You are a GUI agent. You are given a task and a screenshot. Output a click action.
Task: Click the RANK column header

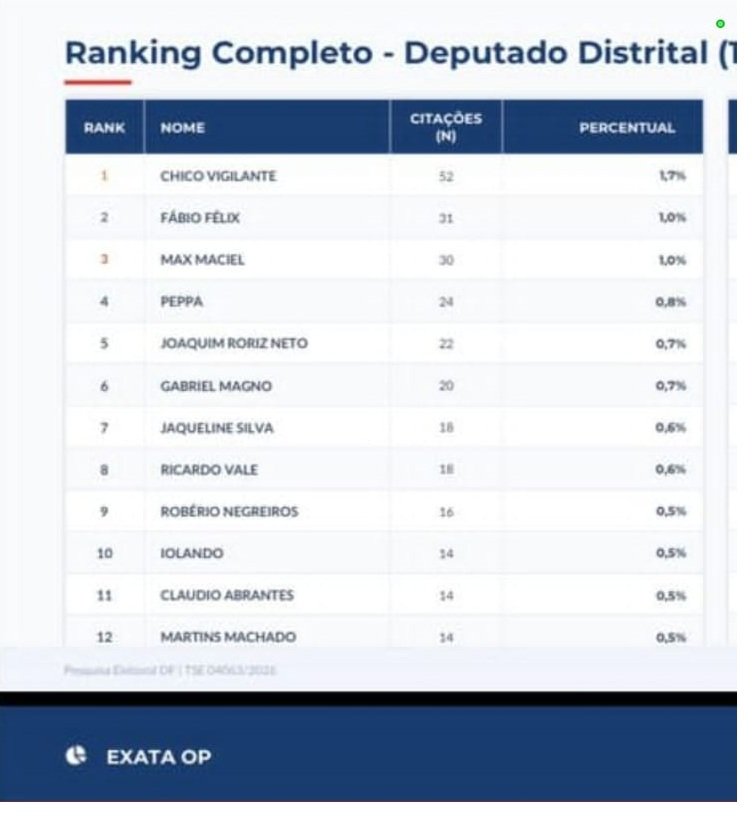tap(104, 128)
